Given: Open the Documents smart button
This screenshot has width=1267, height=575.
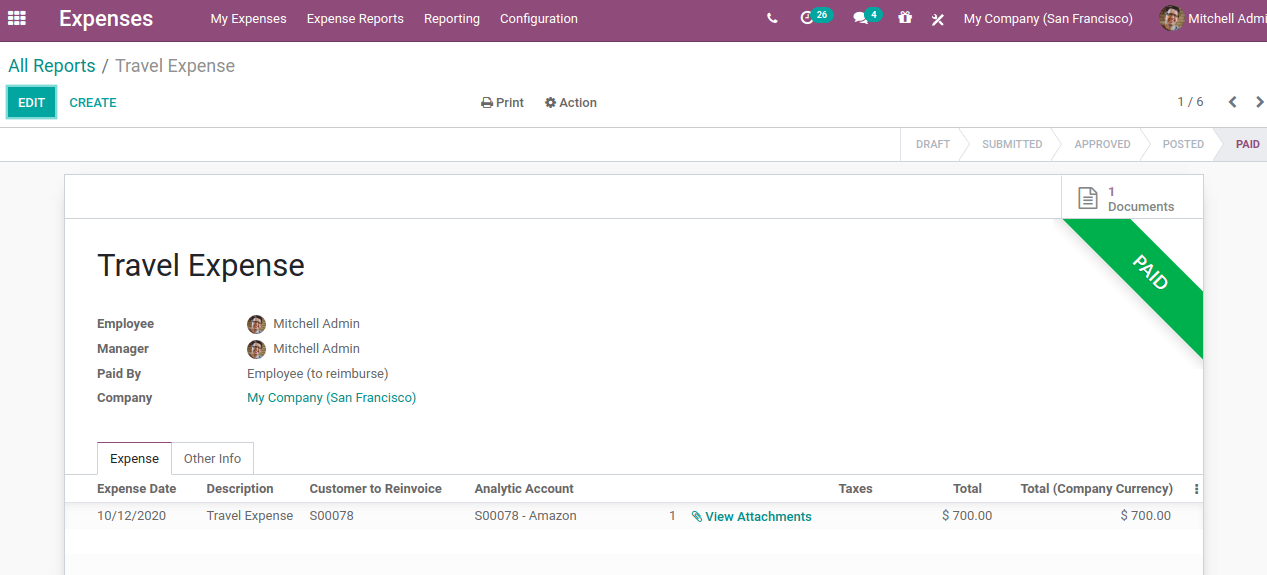Looking at the screenshot, I should click(1132, 198).
